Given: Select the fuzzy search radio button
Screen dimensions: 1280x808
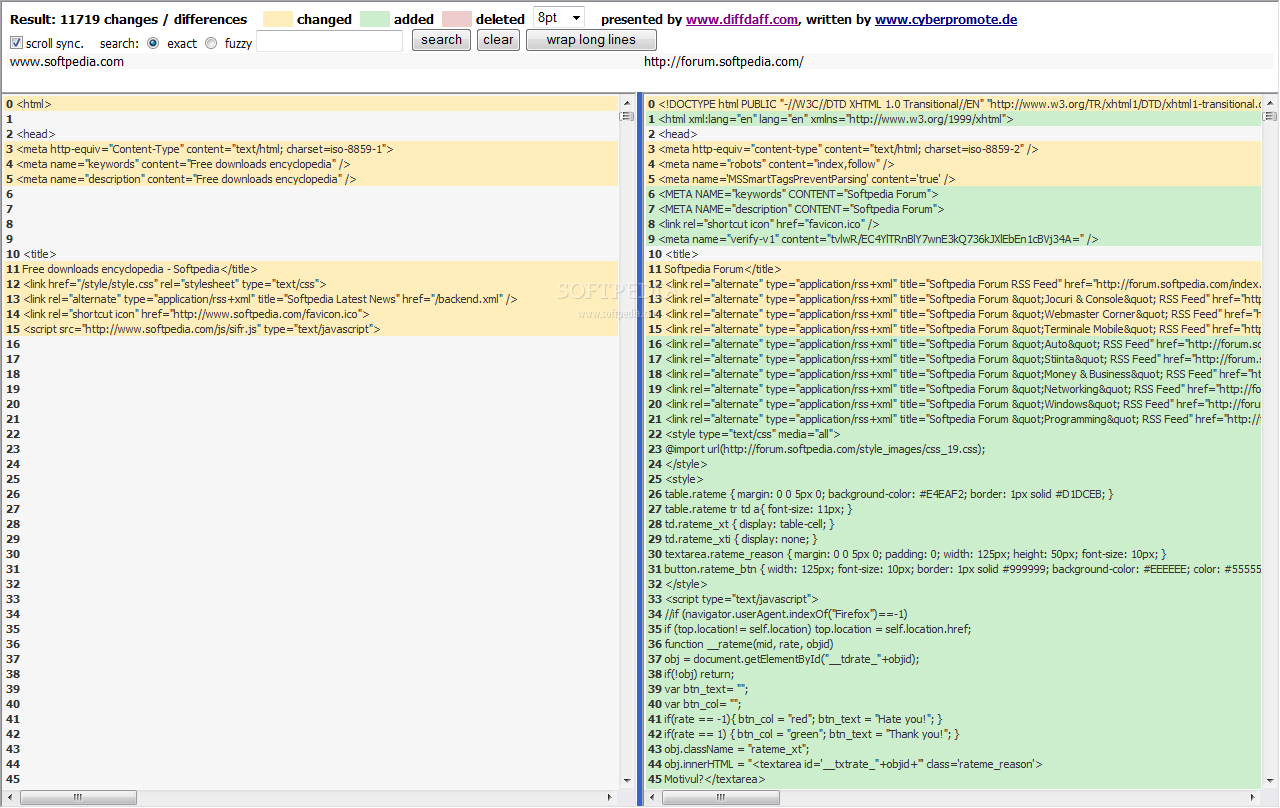Looking at the screenshot, I should (211, 43).
